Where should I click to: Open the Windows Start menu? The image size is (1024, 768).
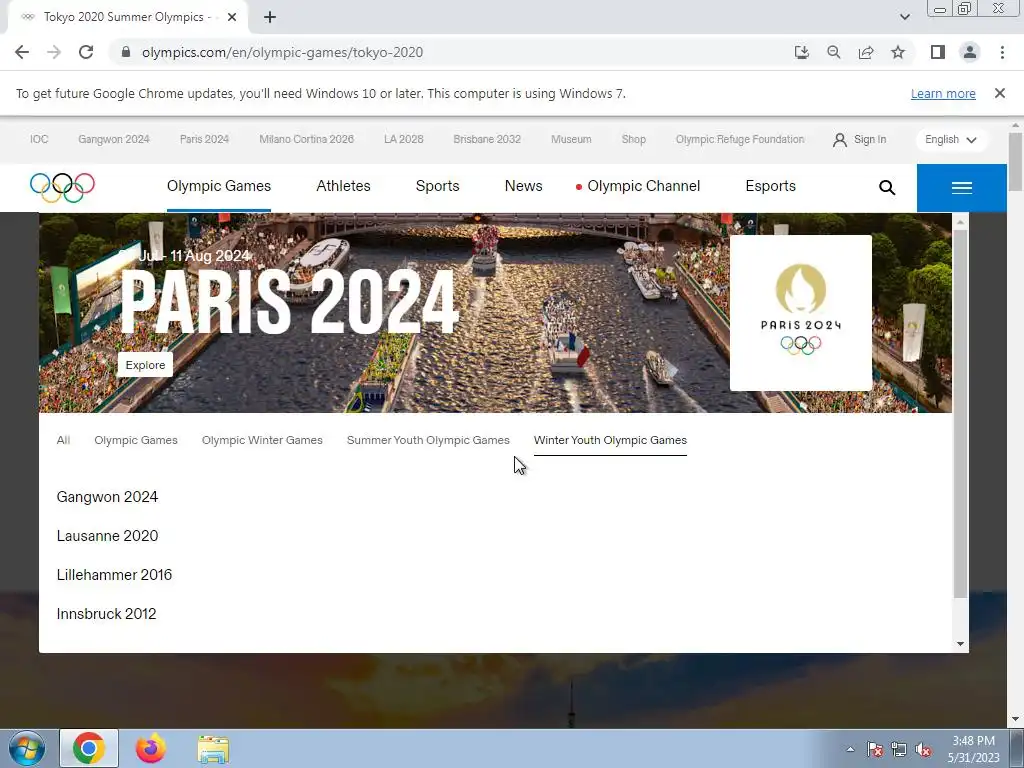[26, 748]
